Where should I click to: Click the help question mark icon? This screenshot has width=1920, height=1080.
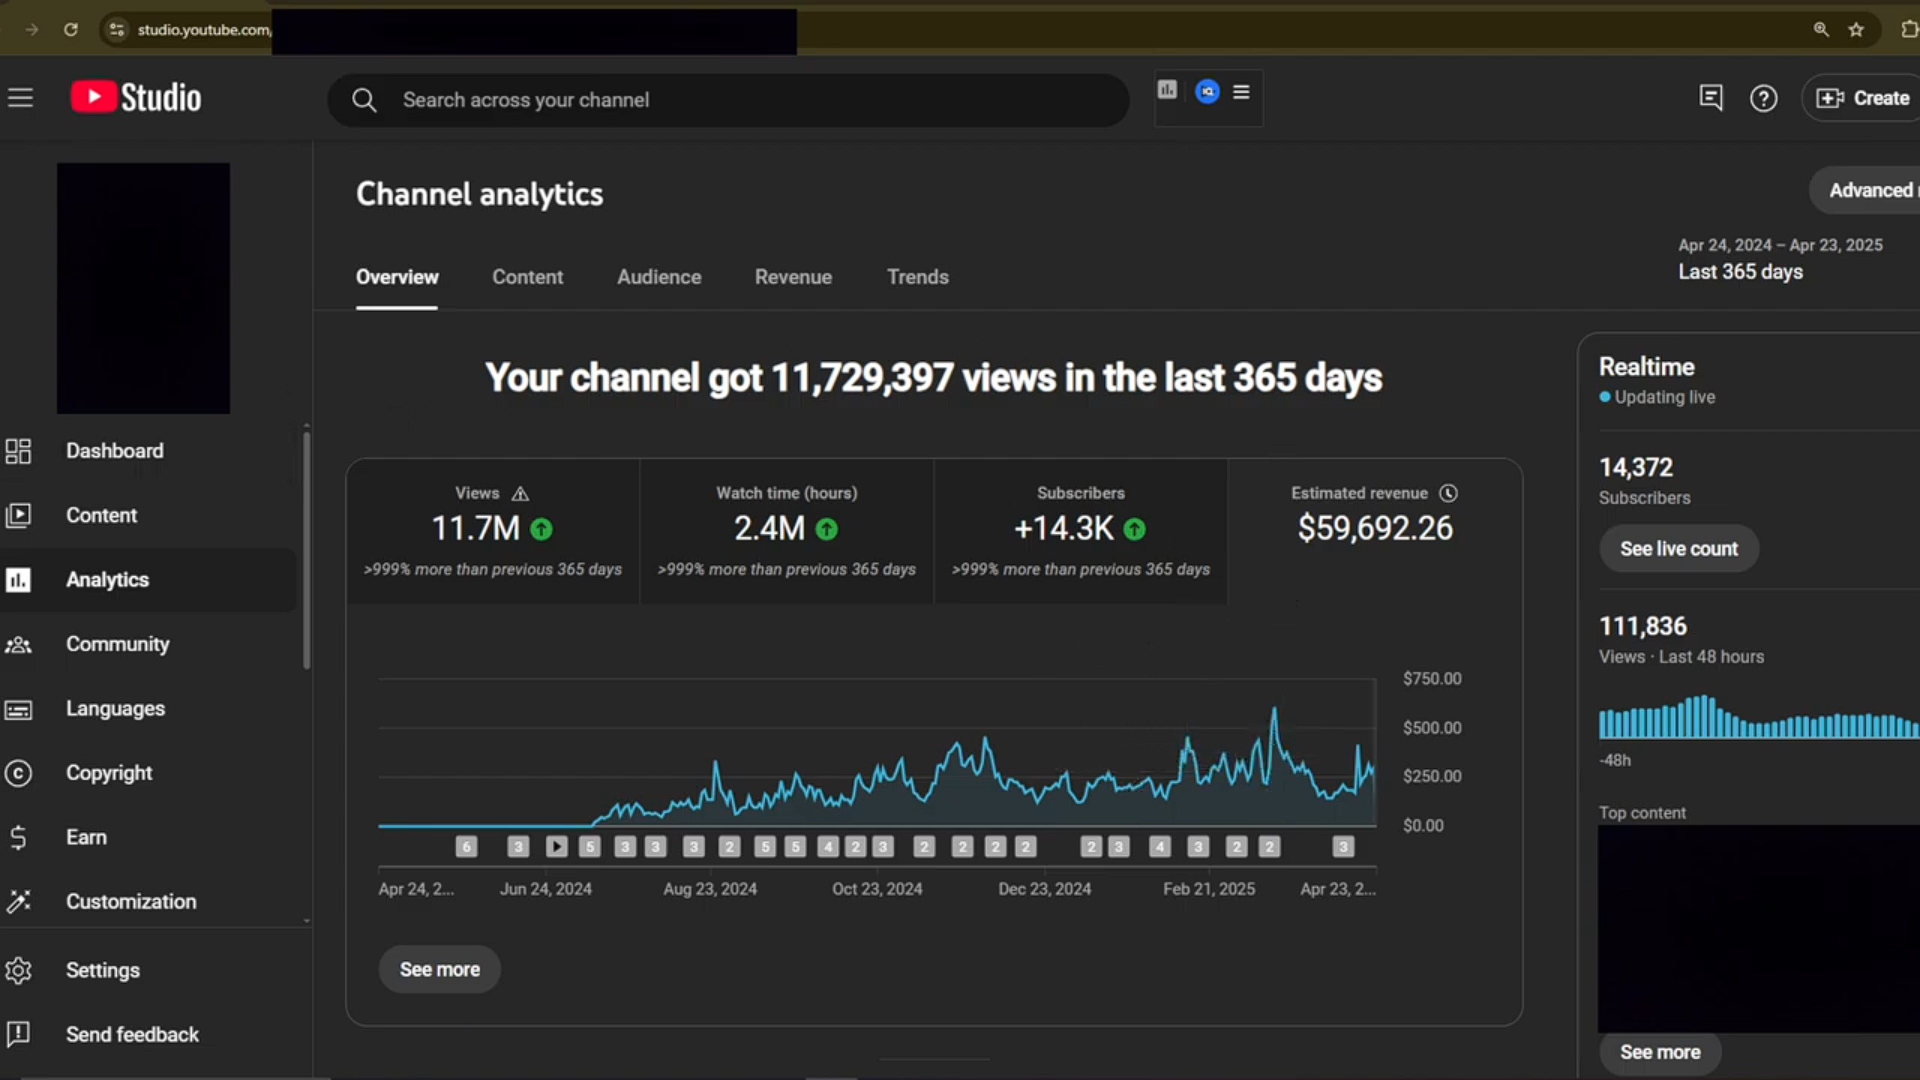(x=1763, y=98)
